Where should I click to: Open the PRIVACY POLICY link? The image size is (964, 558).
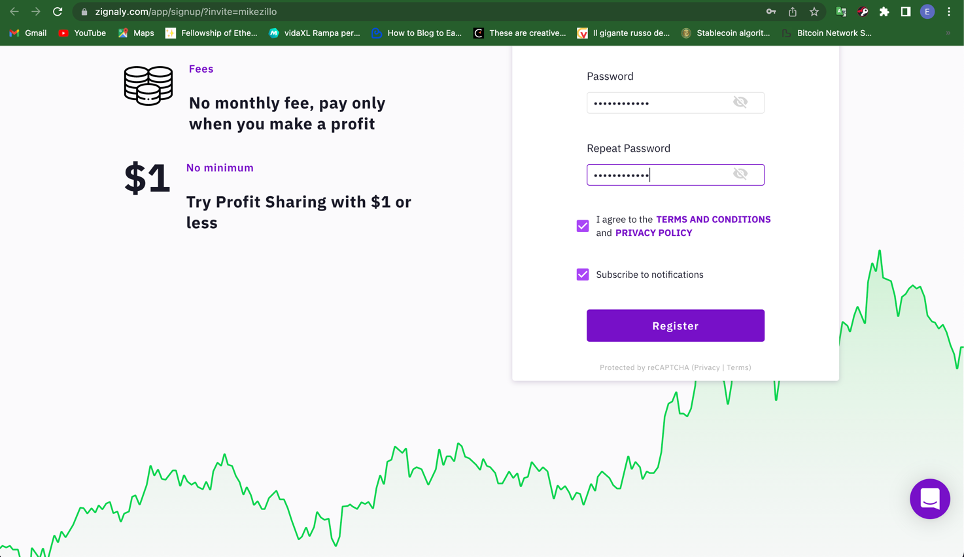pyautogui.click(x=654, y=233)
